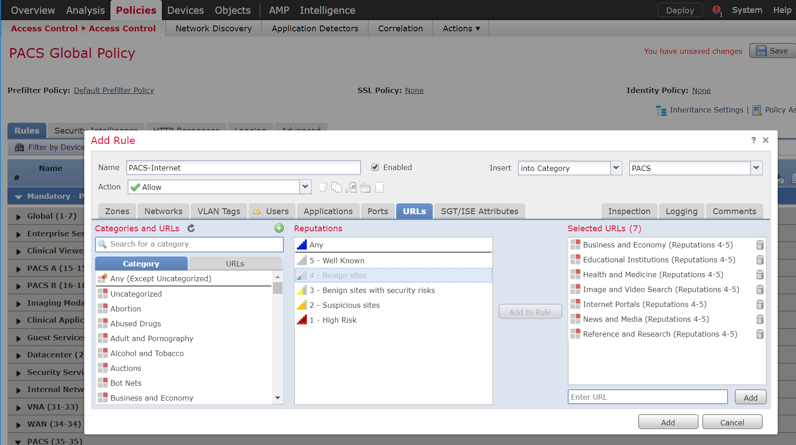Remove Health and Medicine from Selected URLs
Image resolution: width=796 pixels, height=445 pixels.
[760, 275]
